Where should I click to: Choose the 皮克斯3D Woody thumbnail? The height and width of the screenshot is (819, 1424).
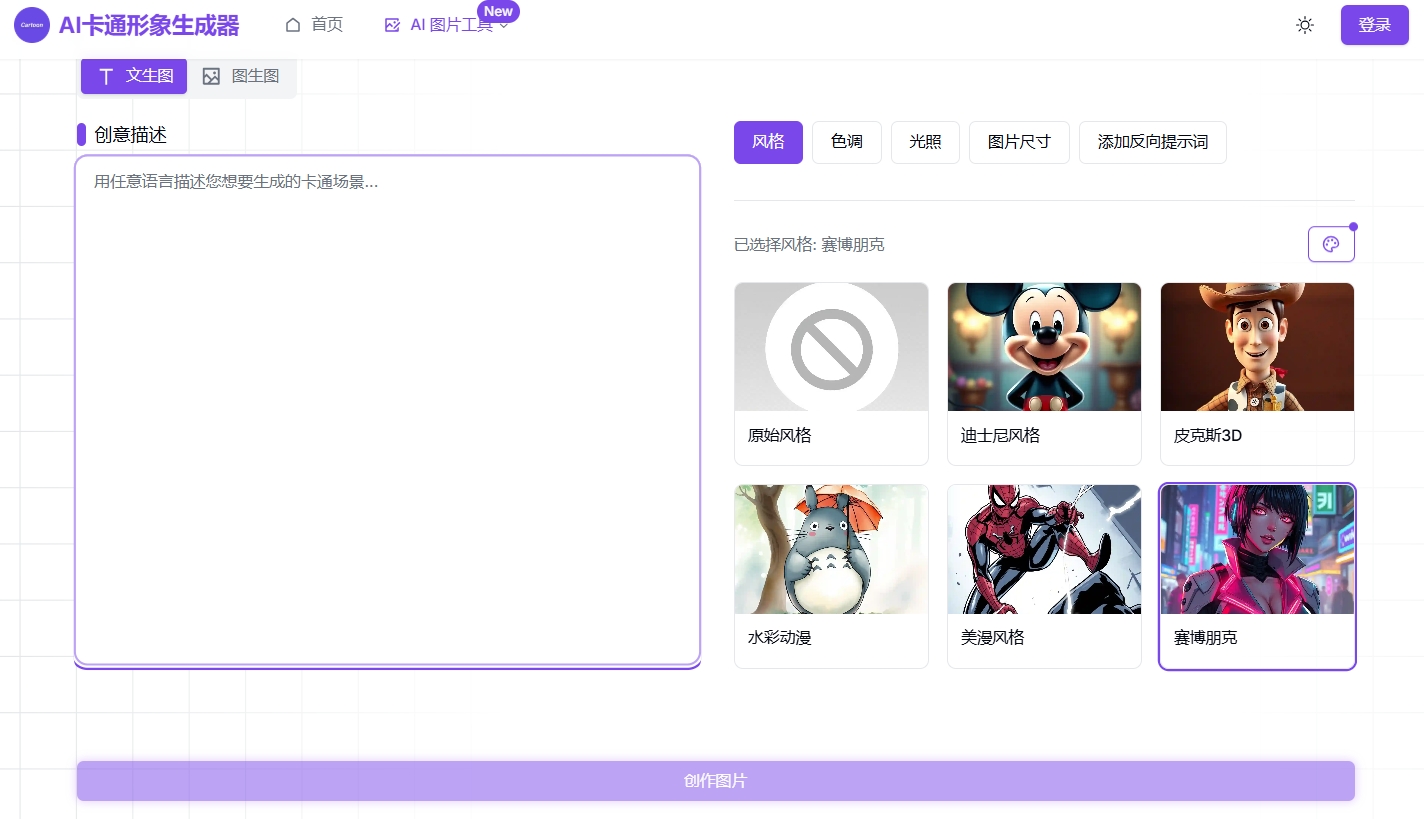[1257, 347]
